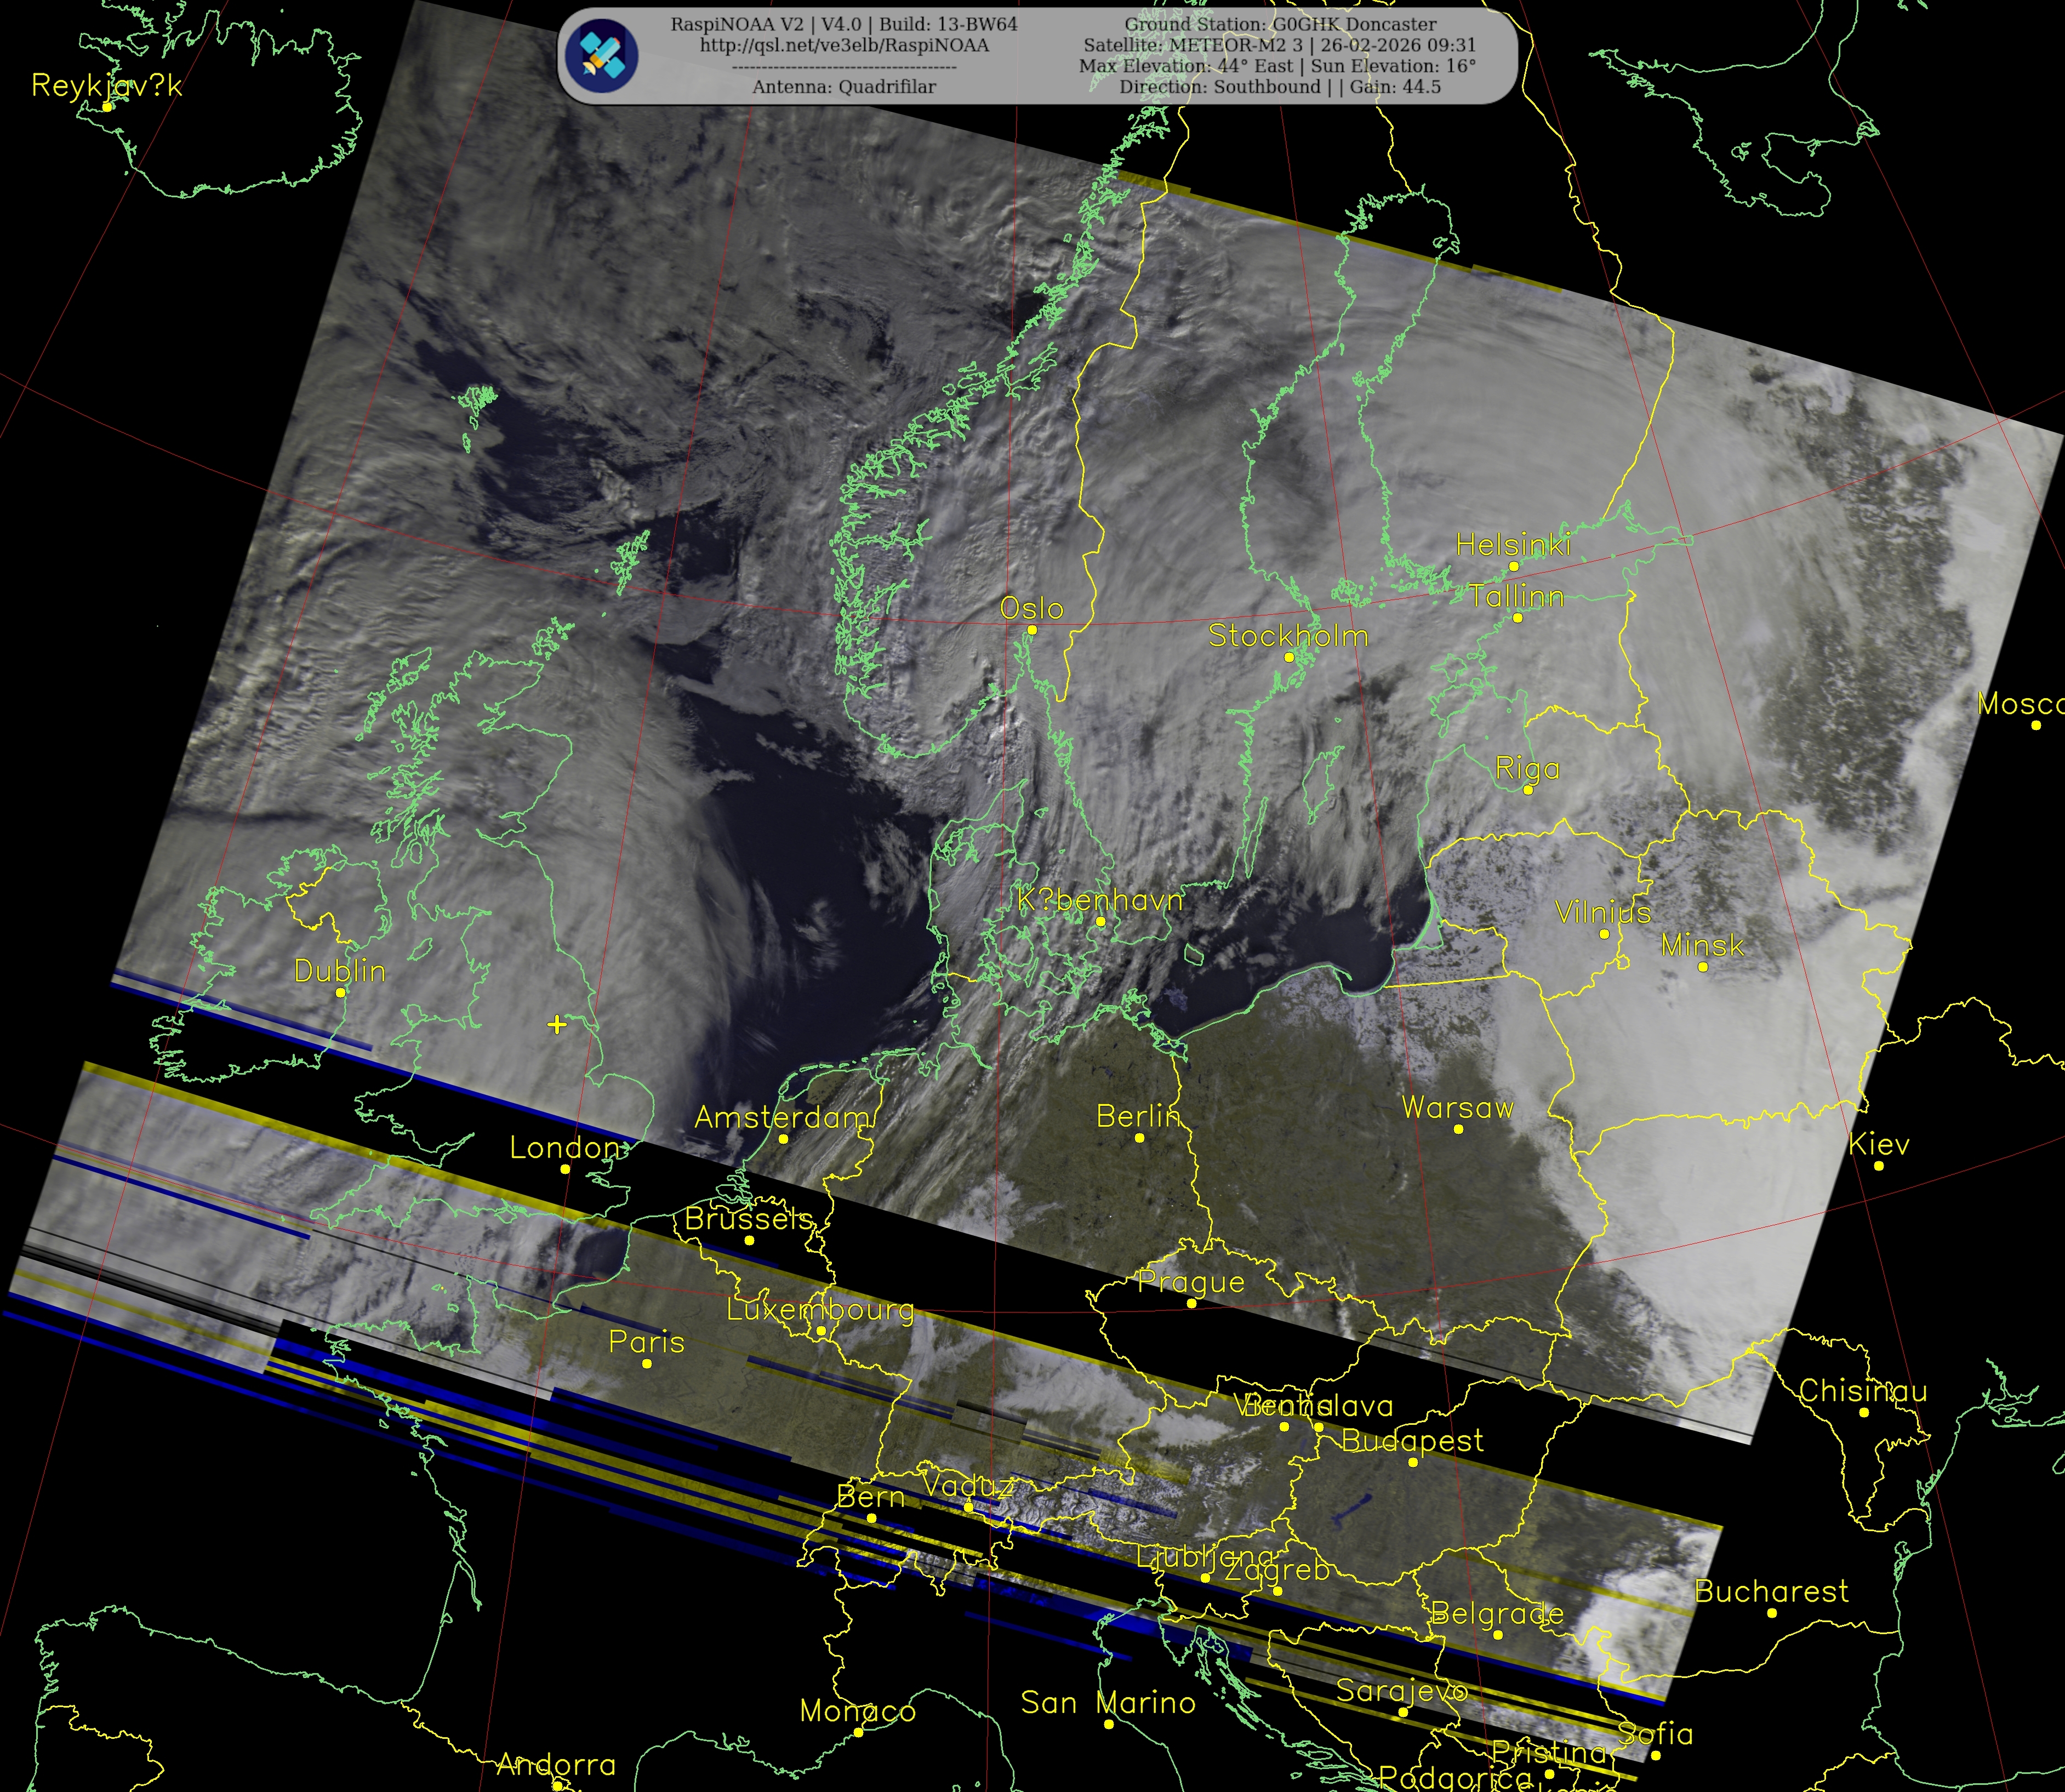Viewport: 2065px width, 1792px height.
Task: Click the Warsaw city marker dot
Action: 1459,1129
